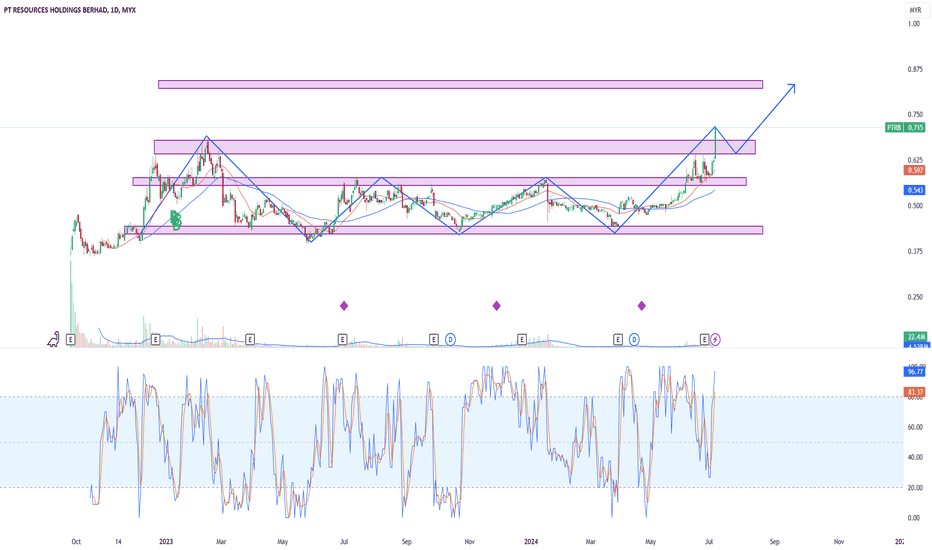Open the earnings E marker near October 2022

pos(71,340)
